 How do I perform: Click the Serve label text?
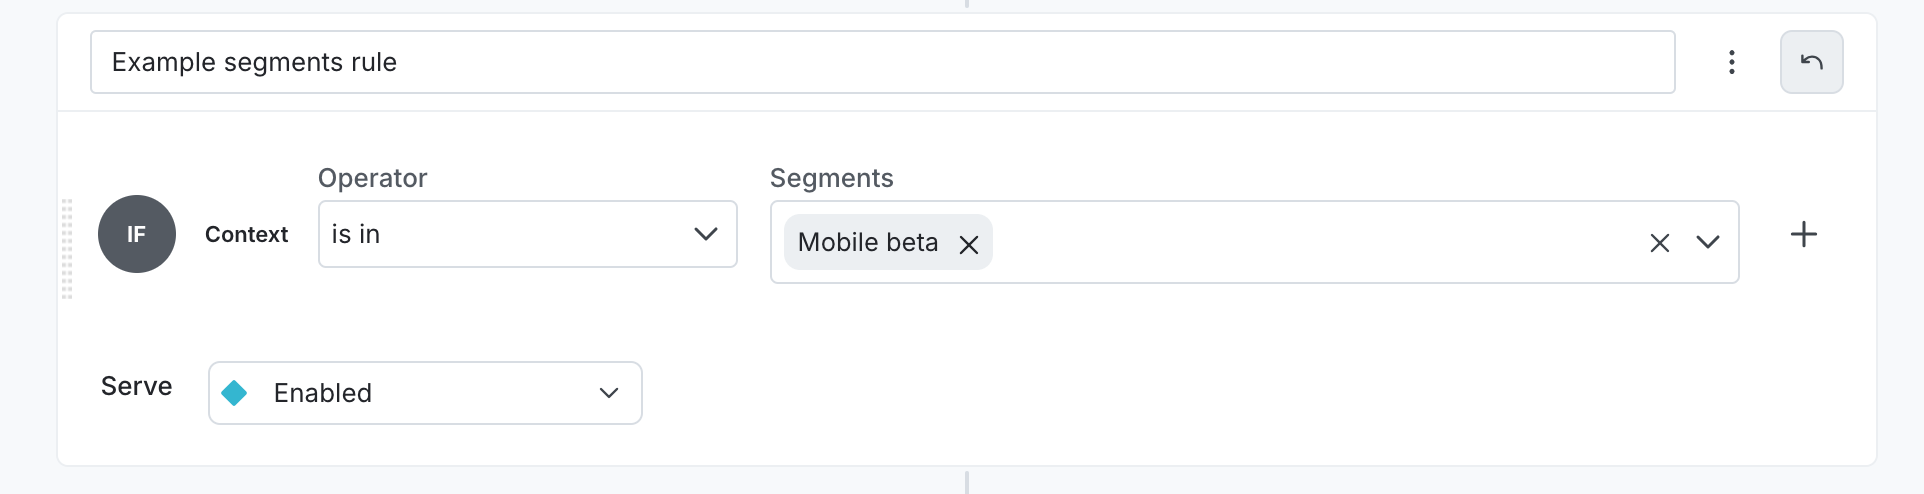pos(136,386)
